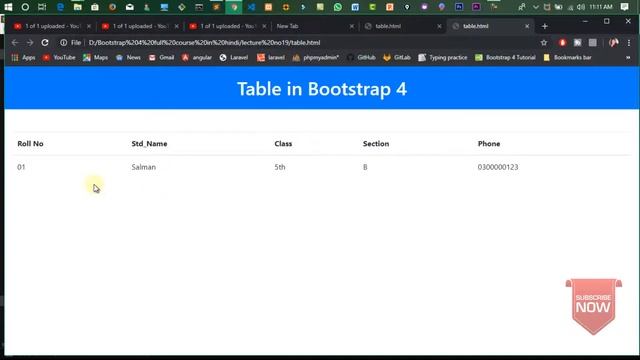640x360 pixels.
Task: Expand the bookmarks overflow chevron
Action: pos(628,58)
